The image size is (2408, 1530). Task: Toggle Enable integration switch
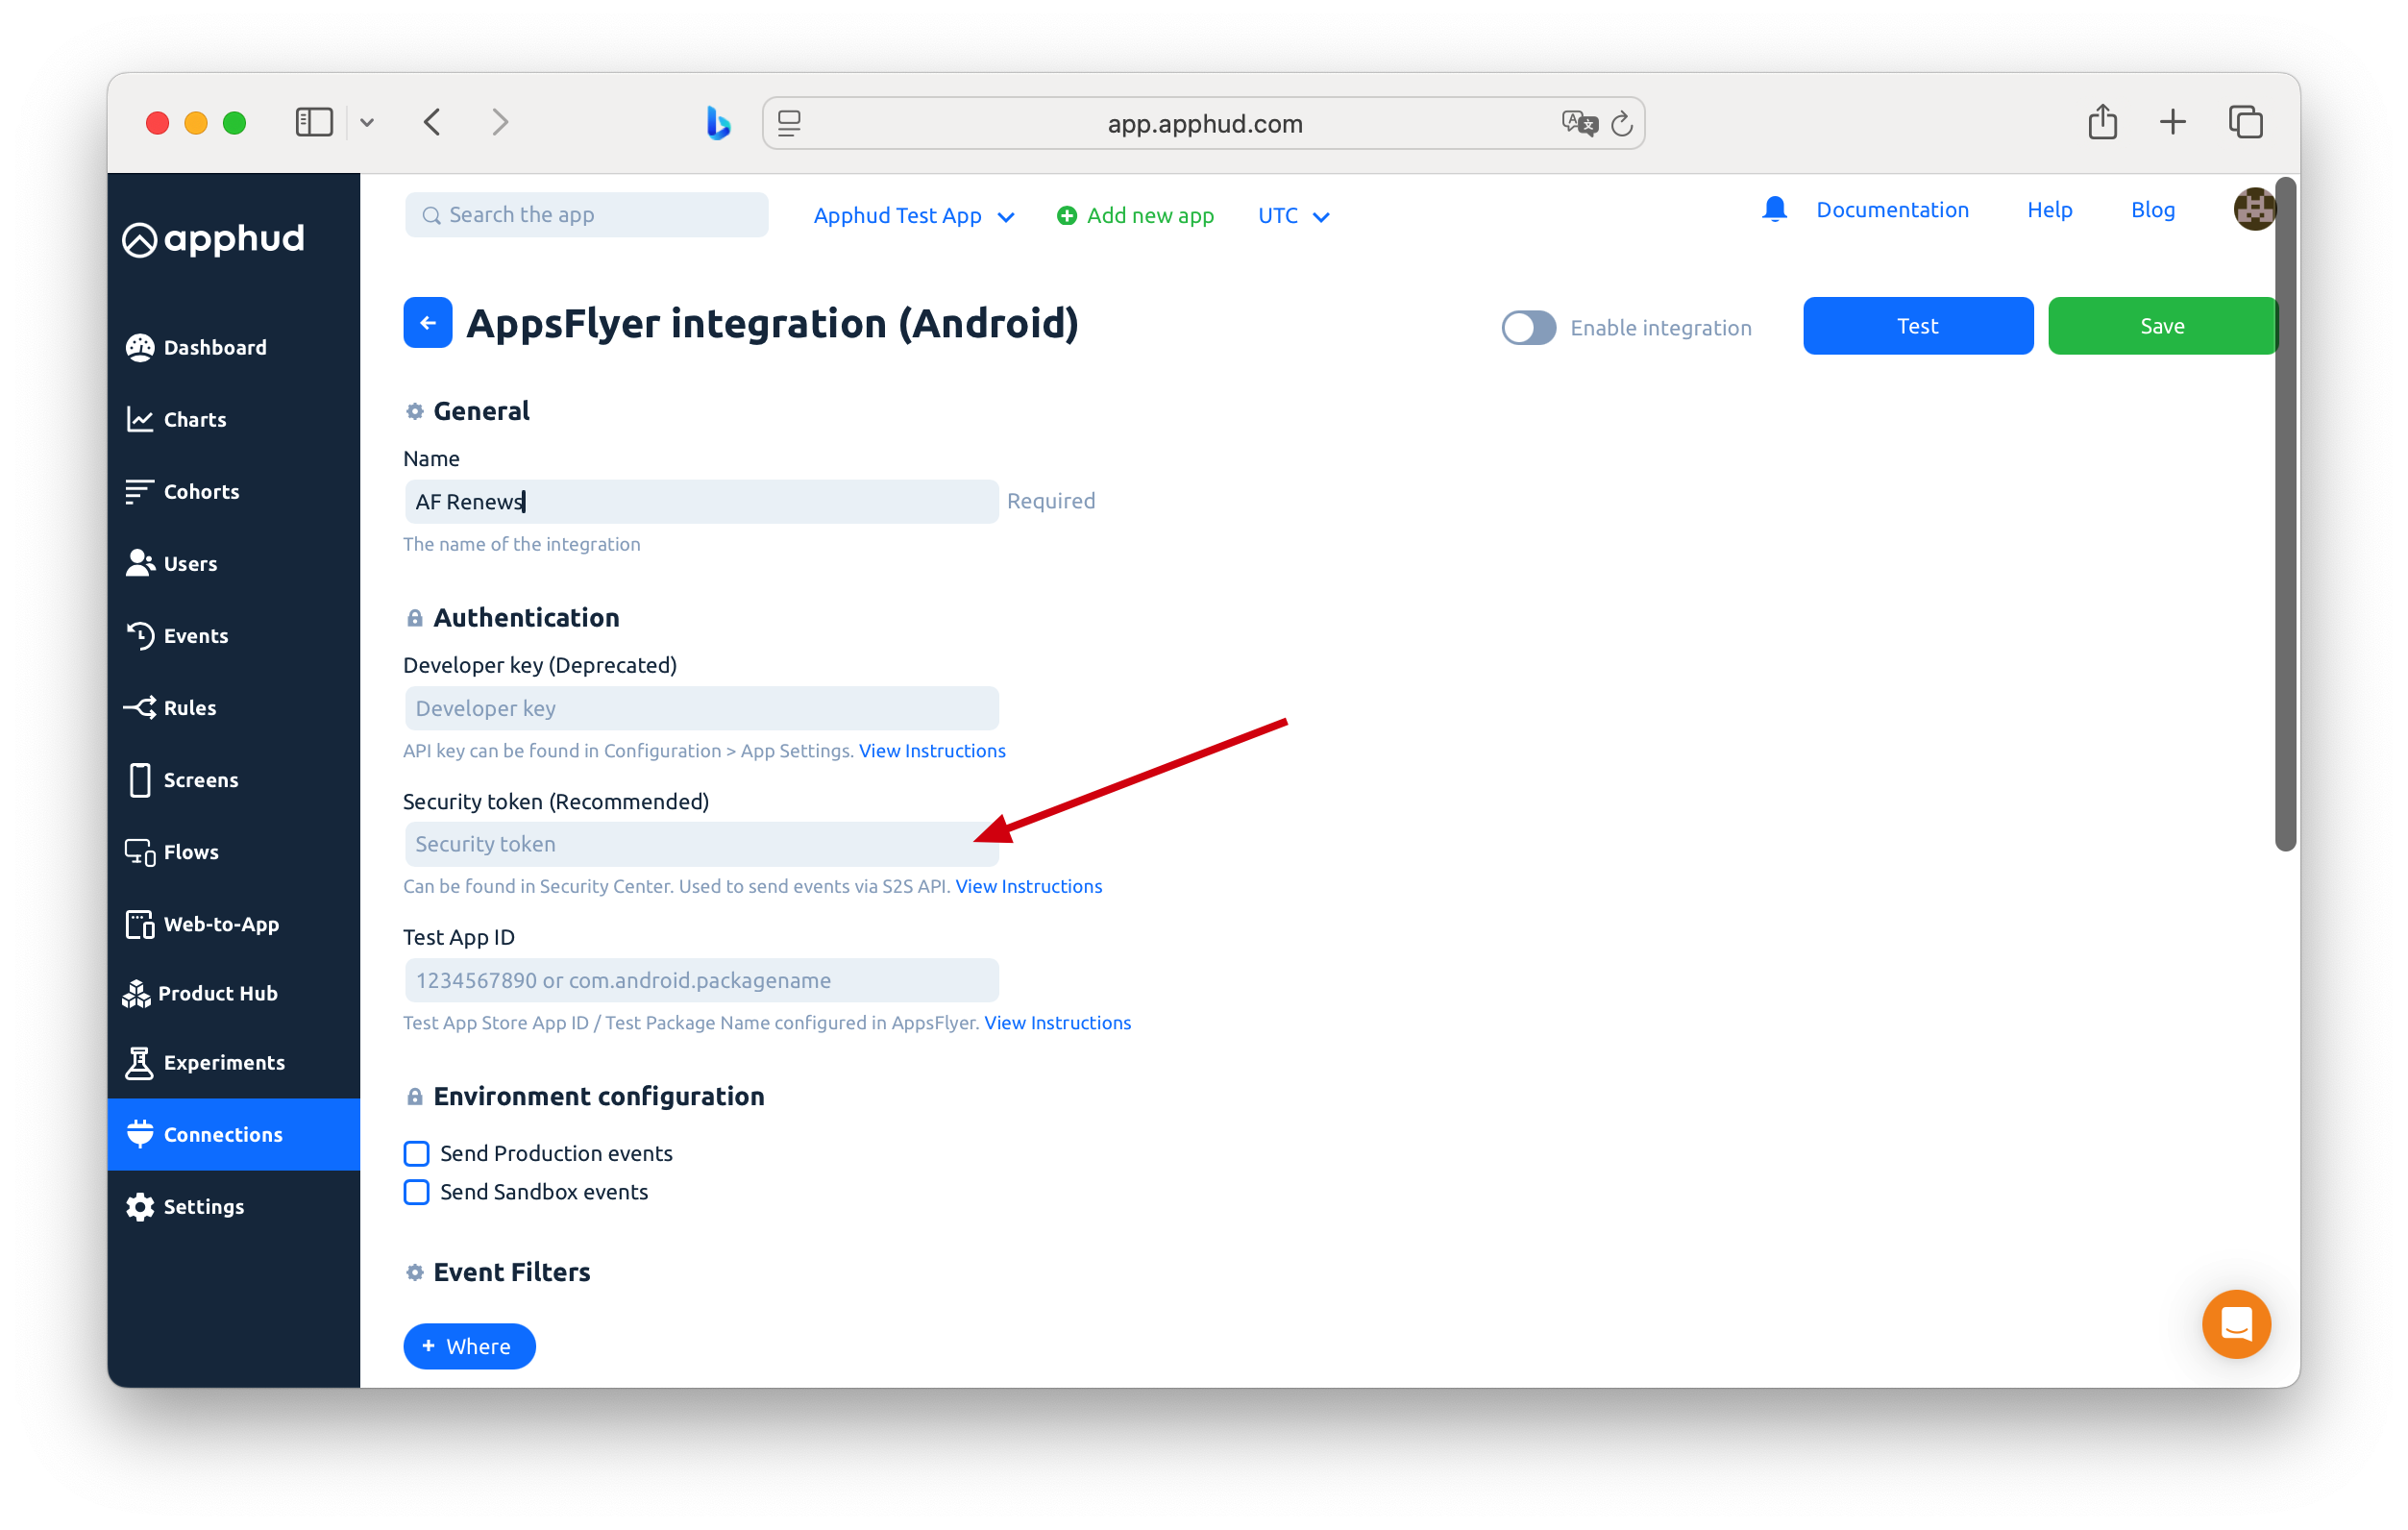tap(1528, 327)
